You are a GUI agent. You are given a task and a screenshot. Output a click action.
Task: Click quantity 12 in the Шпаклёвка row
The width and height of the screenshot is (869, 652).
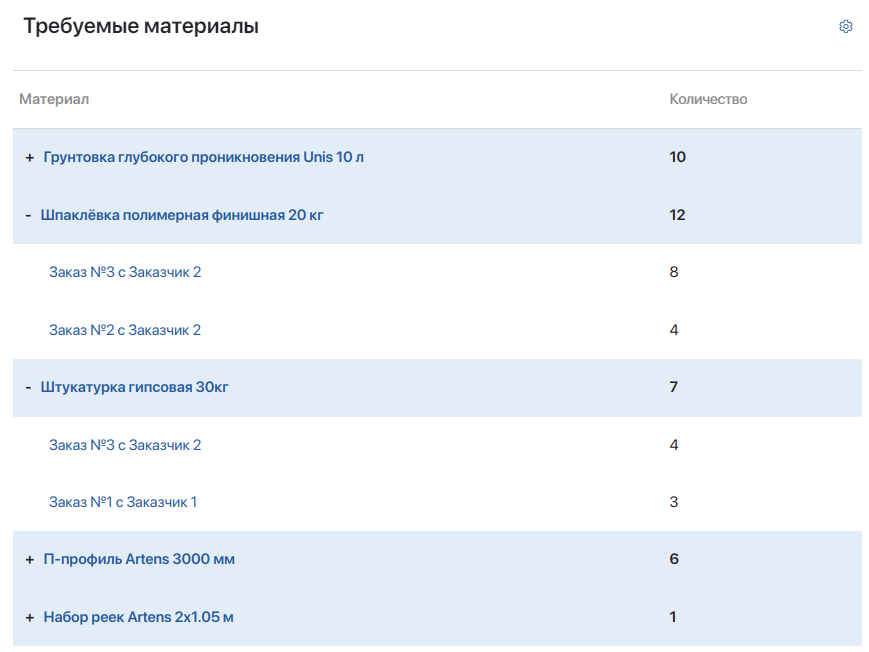(x=677, y=215)
